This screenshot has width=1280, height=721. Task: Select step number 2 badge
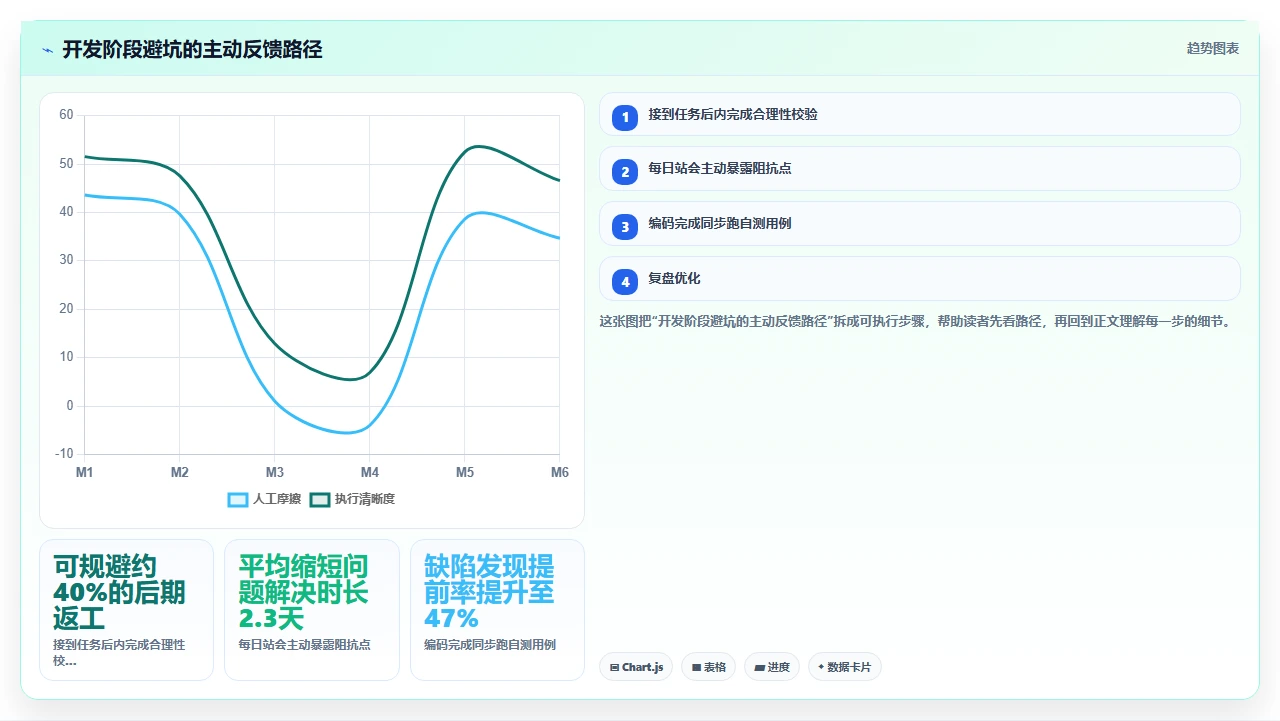click(625, 172)
